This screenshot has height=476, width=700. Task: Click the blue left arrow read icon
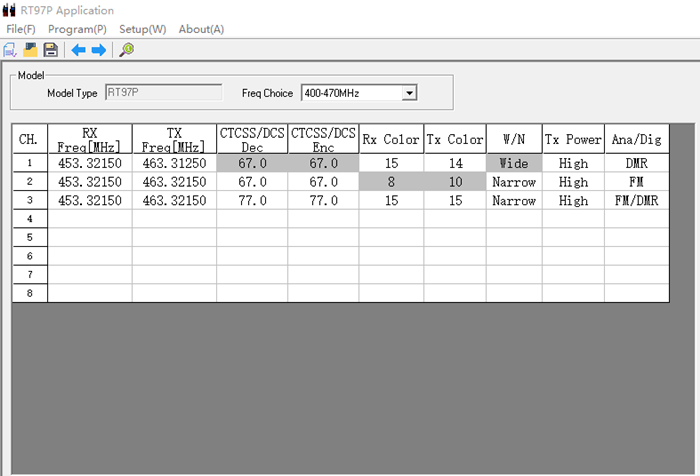tap(78, 49)
